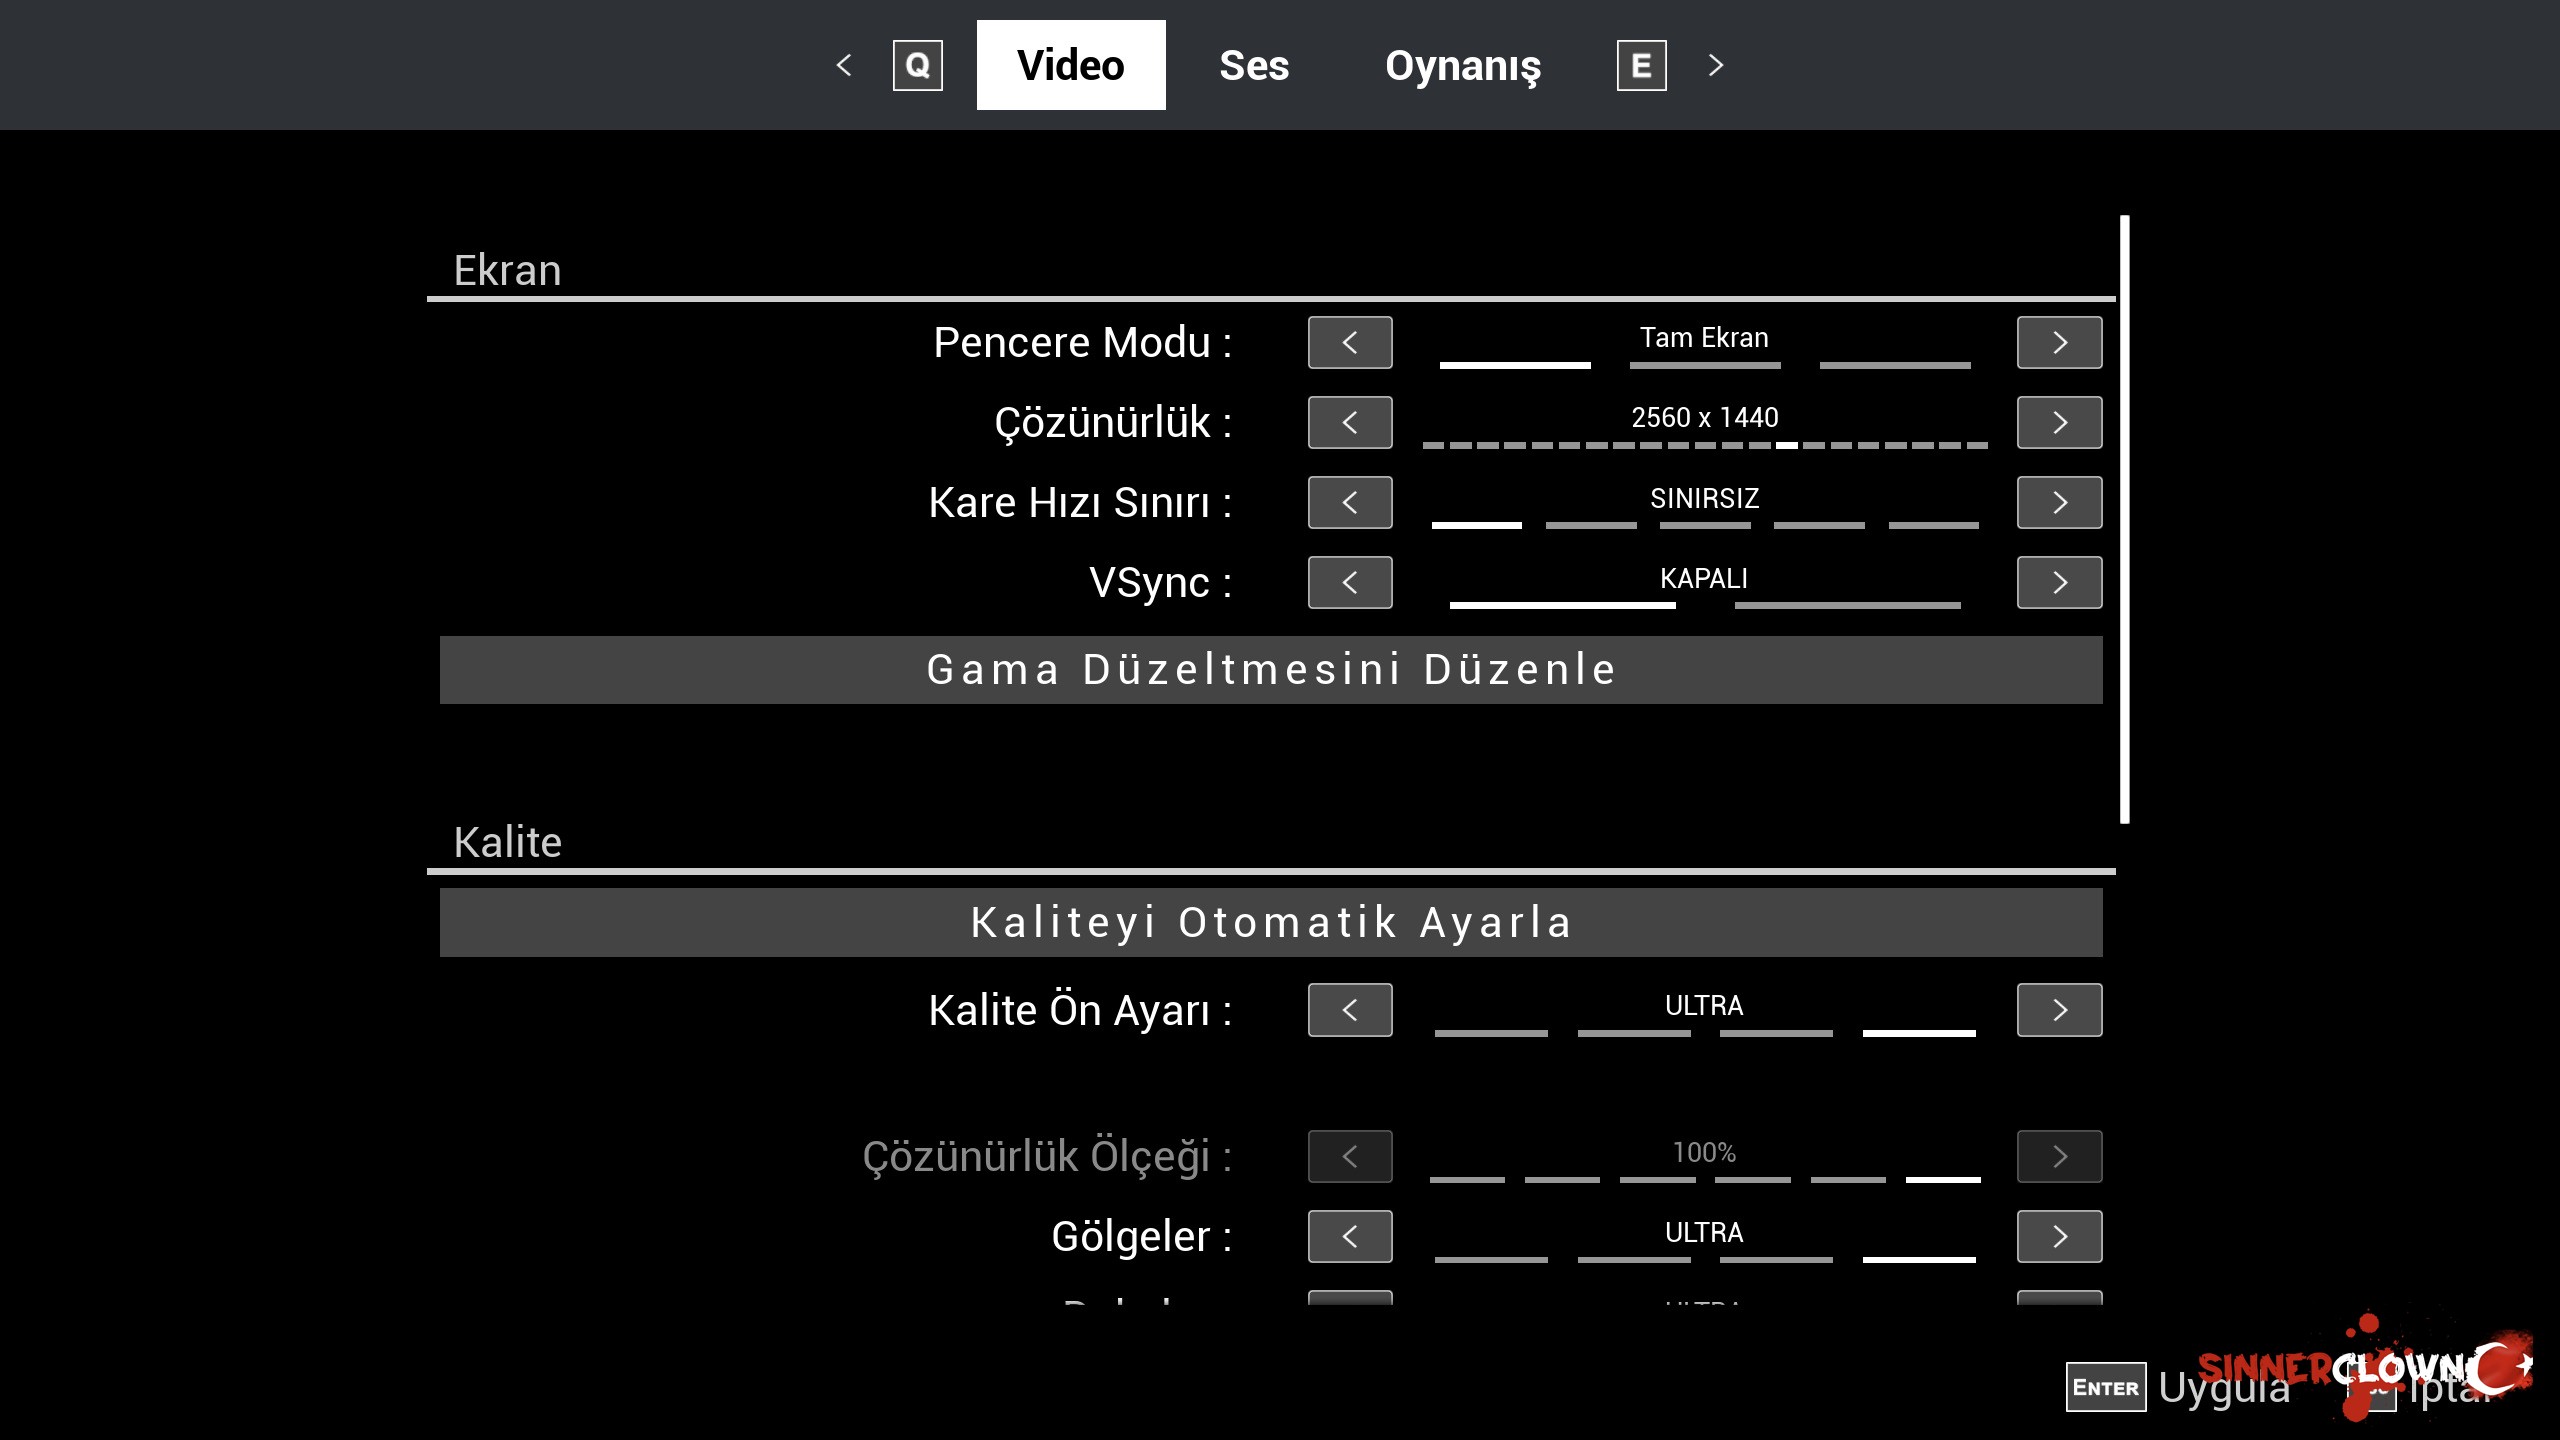
Task: Open the Oynanış tab
Action: click(x=1462, y=66)
